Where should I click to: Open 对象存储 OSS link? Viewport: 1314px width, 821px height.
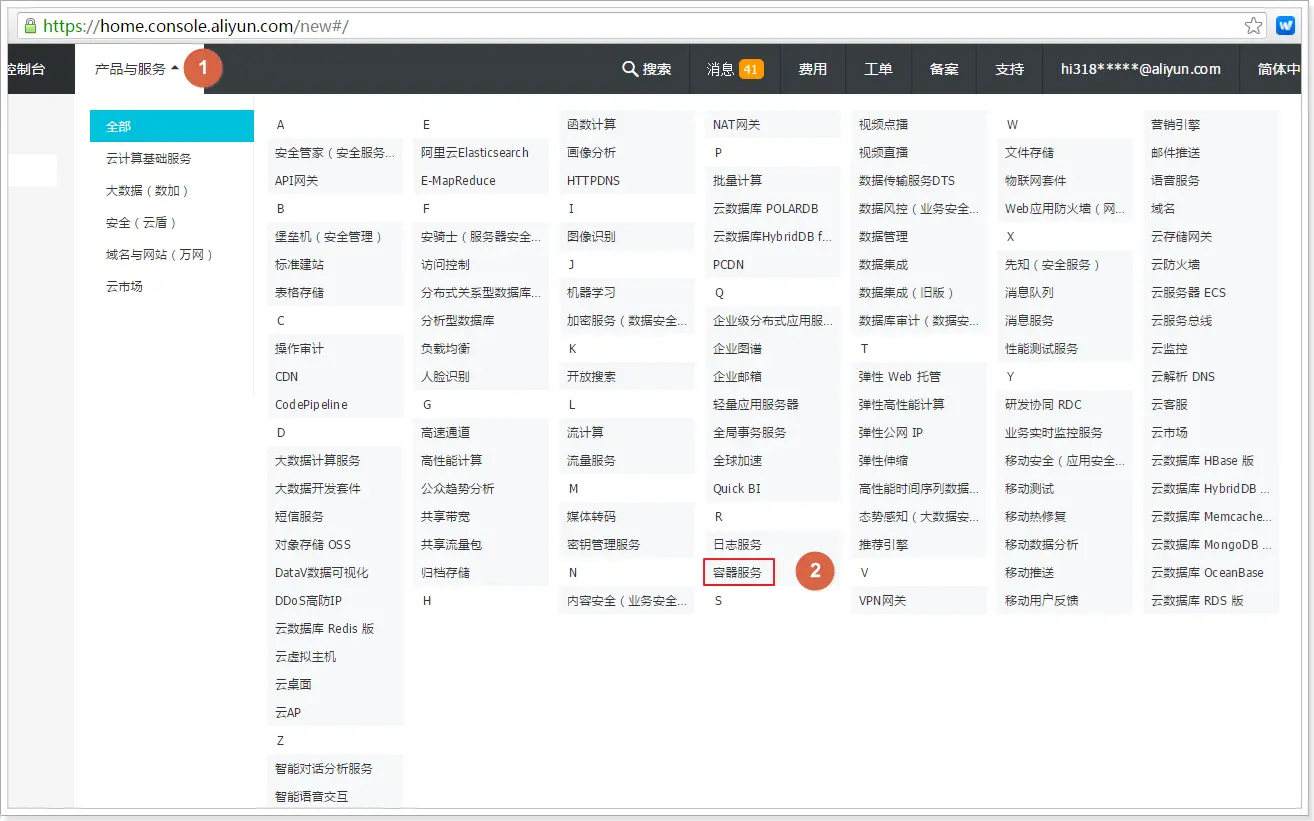(x=312, y=545)
